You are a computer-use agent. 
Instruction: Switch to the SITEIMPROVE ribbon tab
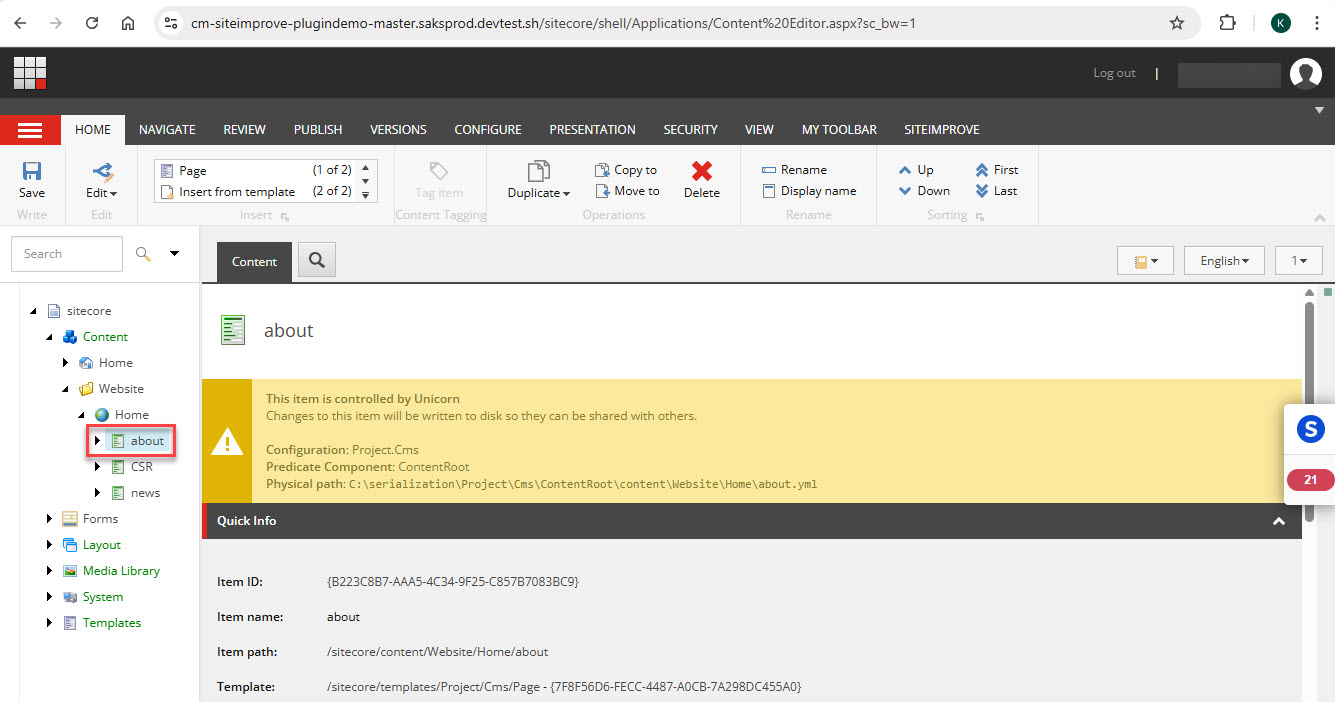pyautogui.click(x=939, y=129)
